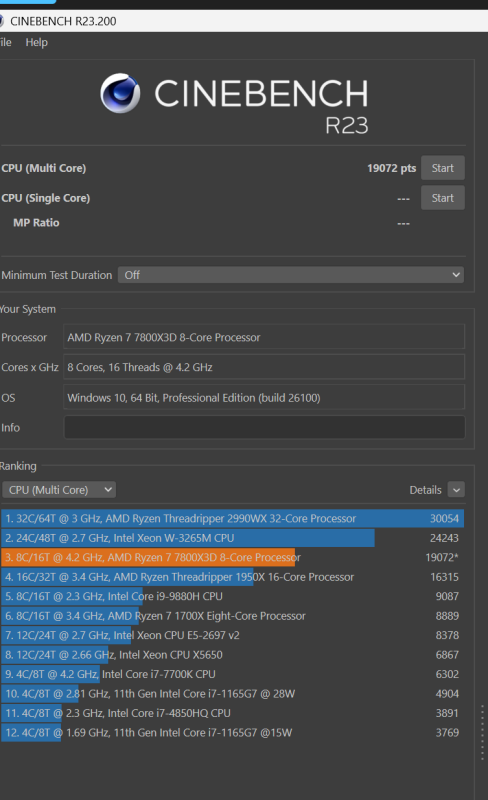Open the Help menu
The width and height of the screenshot is (488, 800).
tap(37, 42)
